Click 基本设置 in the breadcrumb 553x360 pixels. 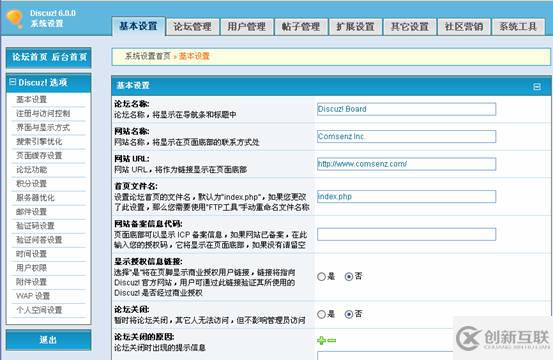coord(194,56)
